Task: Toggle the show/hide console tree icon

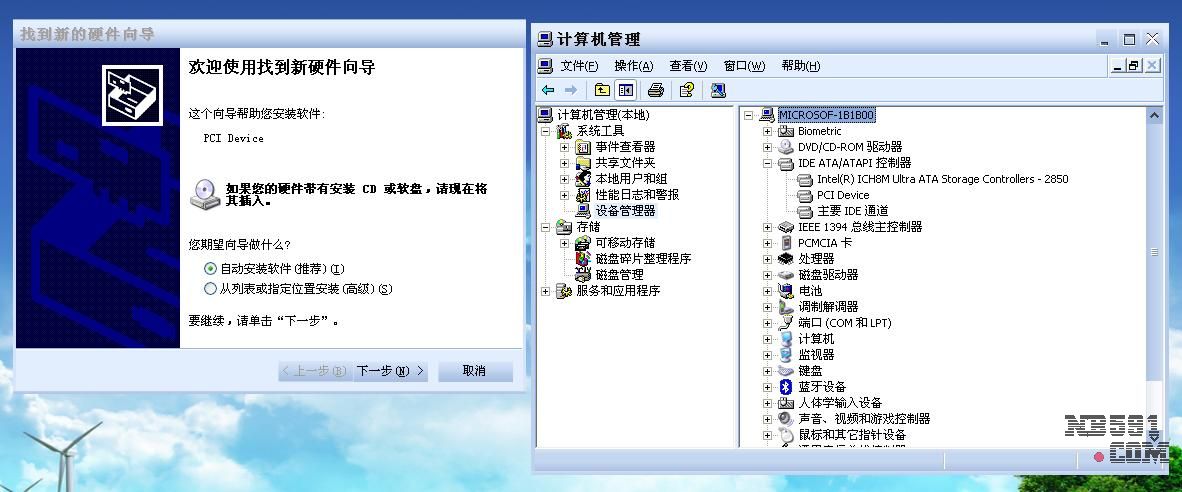Action: coord(625,91)
